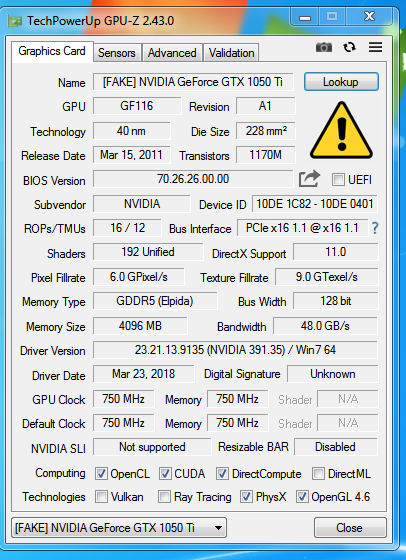
Task: Click the TechPowerUp GPU-Z 2.43.0 title text
Action: [x=100, y=21]
